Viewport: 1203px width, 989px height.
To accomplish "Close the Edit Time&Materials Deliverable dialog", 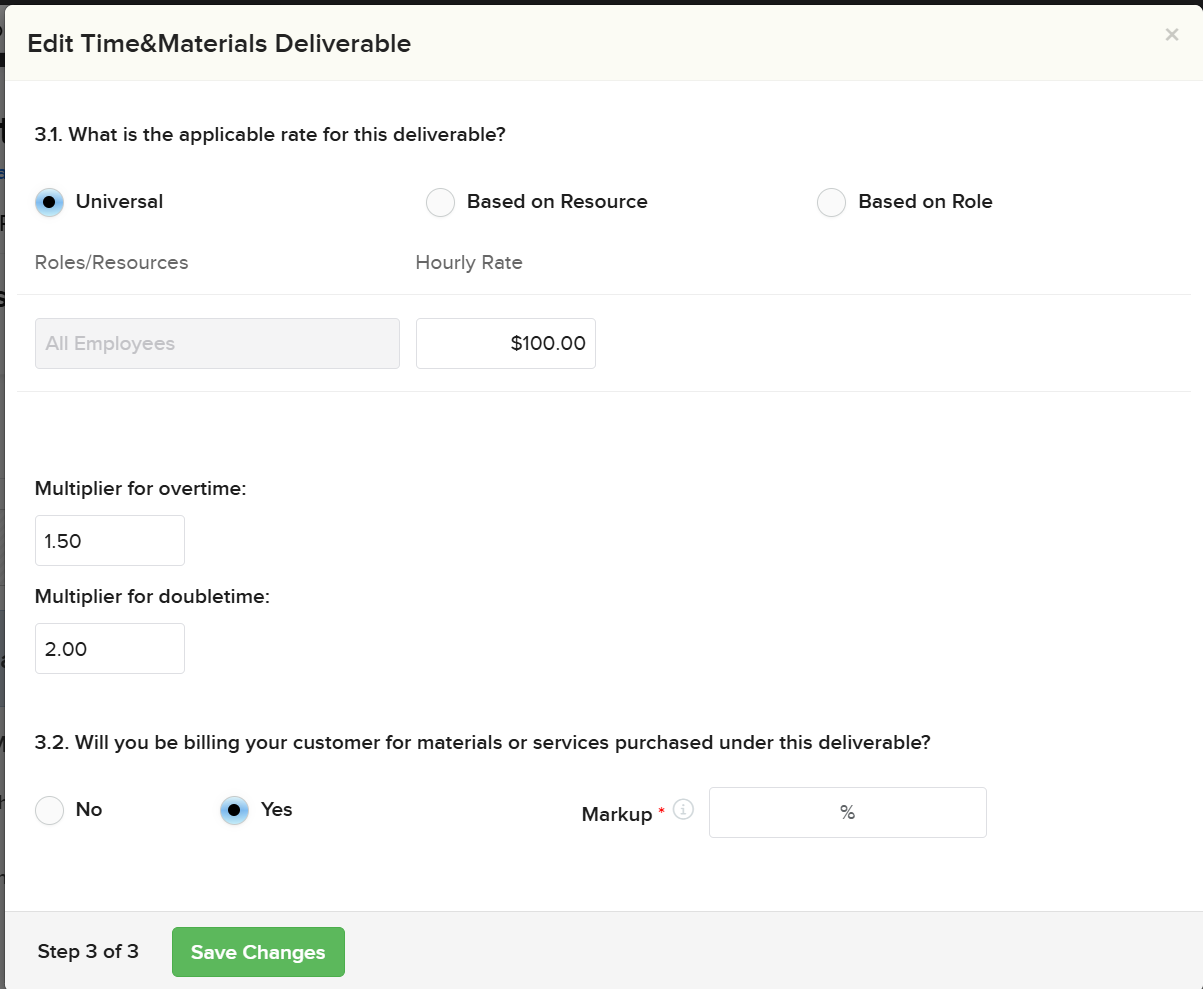I will pyautogui.click(x=1171, y=35).
